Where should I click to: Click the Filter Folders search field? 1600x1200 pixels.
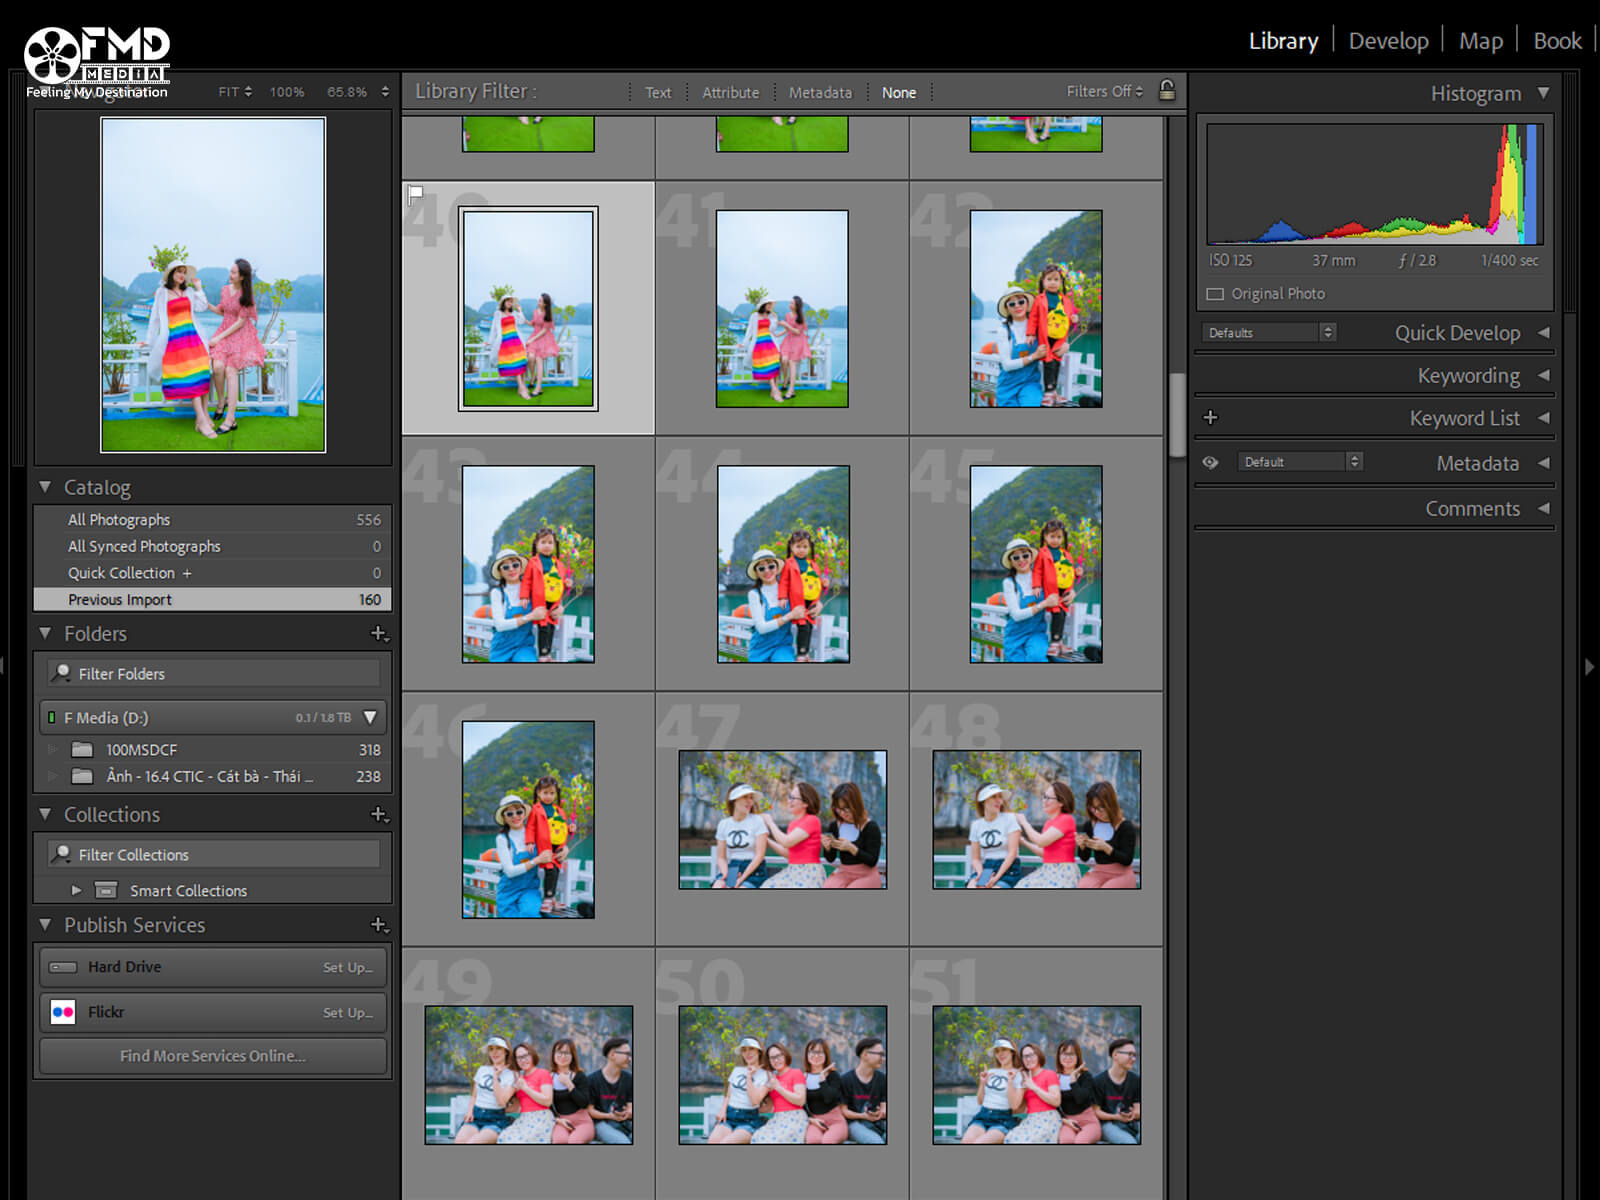coord(214,673)
